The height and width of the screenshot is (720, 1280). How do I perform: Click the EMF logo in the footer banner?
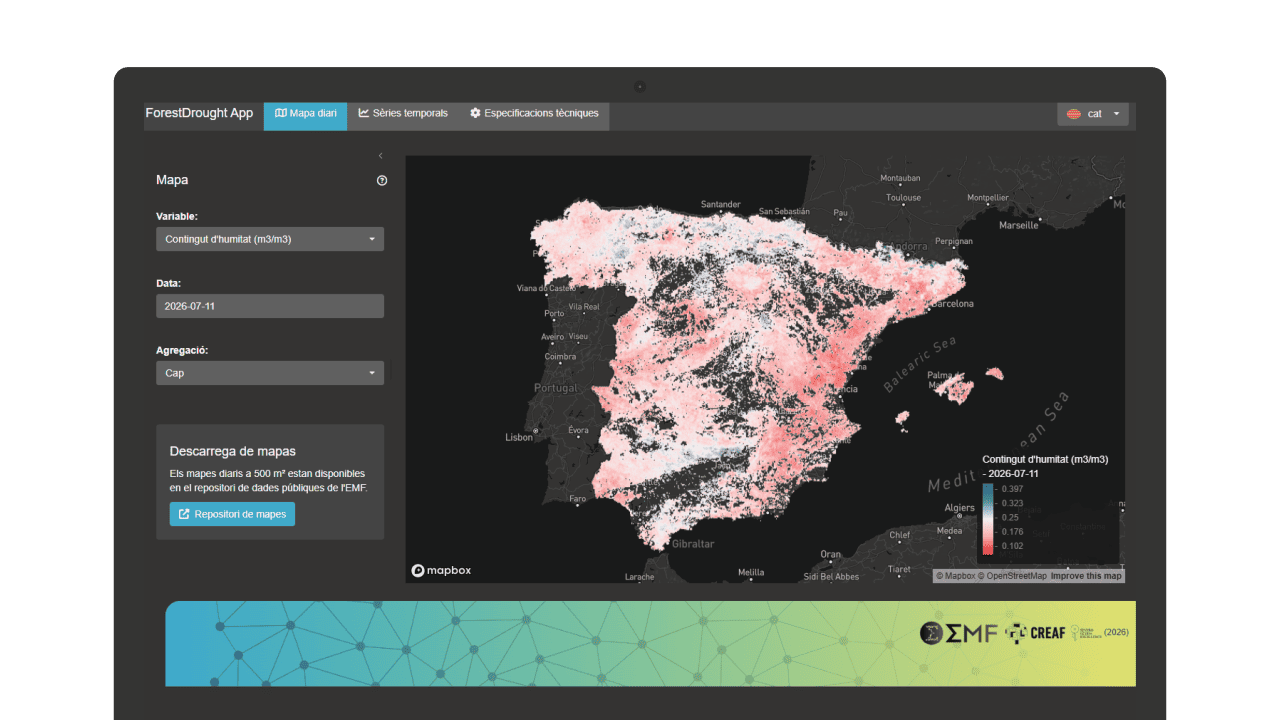959,632
